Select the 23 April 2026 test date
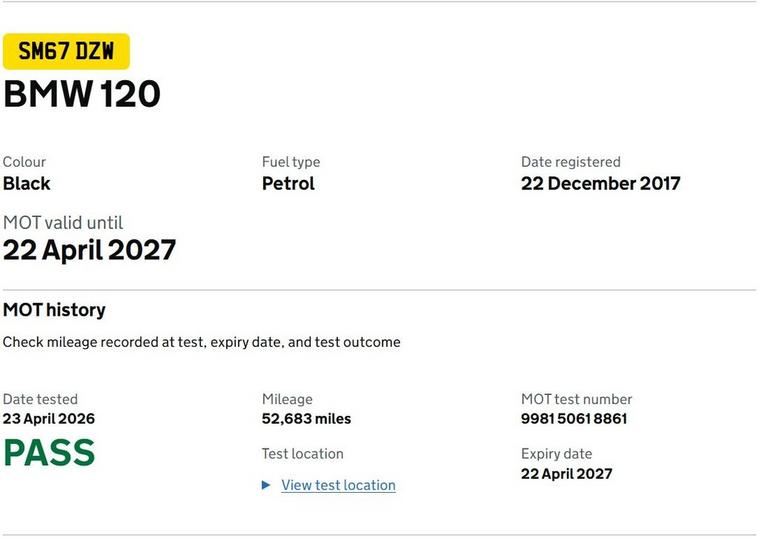759x538 pixels. tap(49, 418)
